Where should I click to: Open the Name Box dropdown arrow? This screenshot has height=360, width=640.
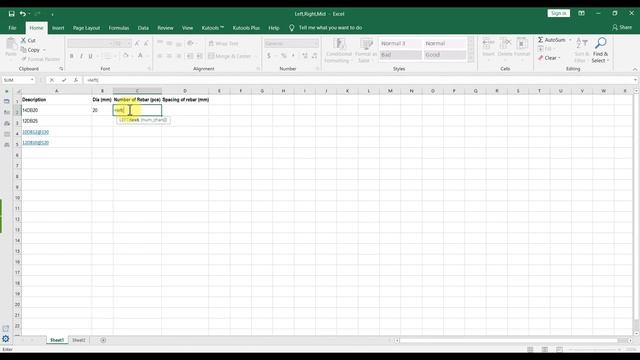pyautogui.click(x=32, y=80)
